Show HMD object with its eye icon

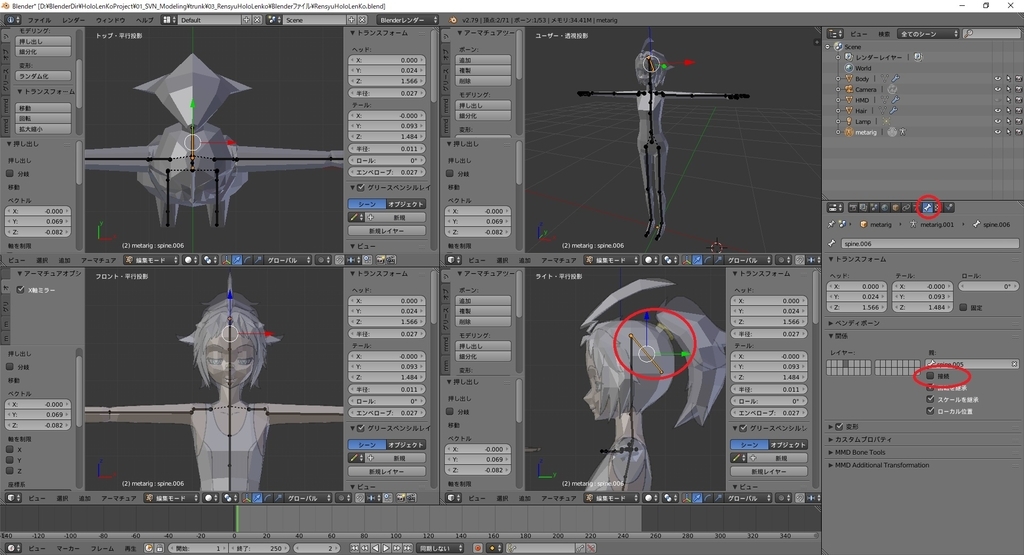998,100
